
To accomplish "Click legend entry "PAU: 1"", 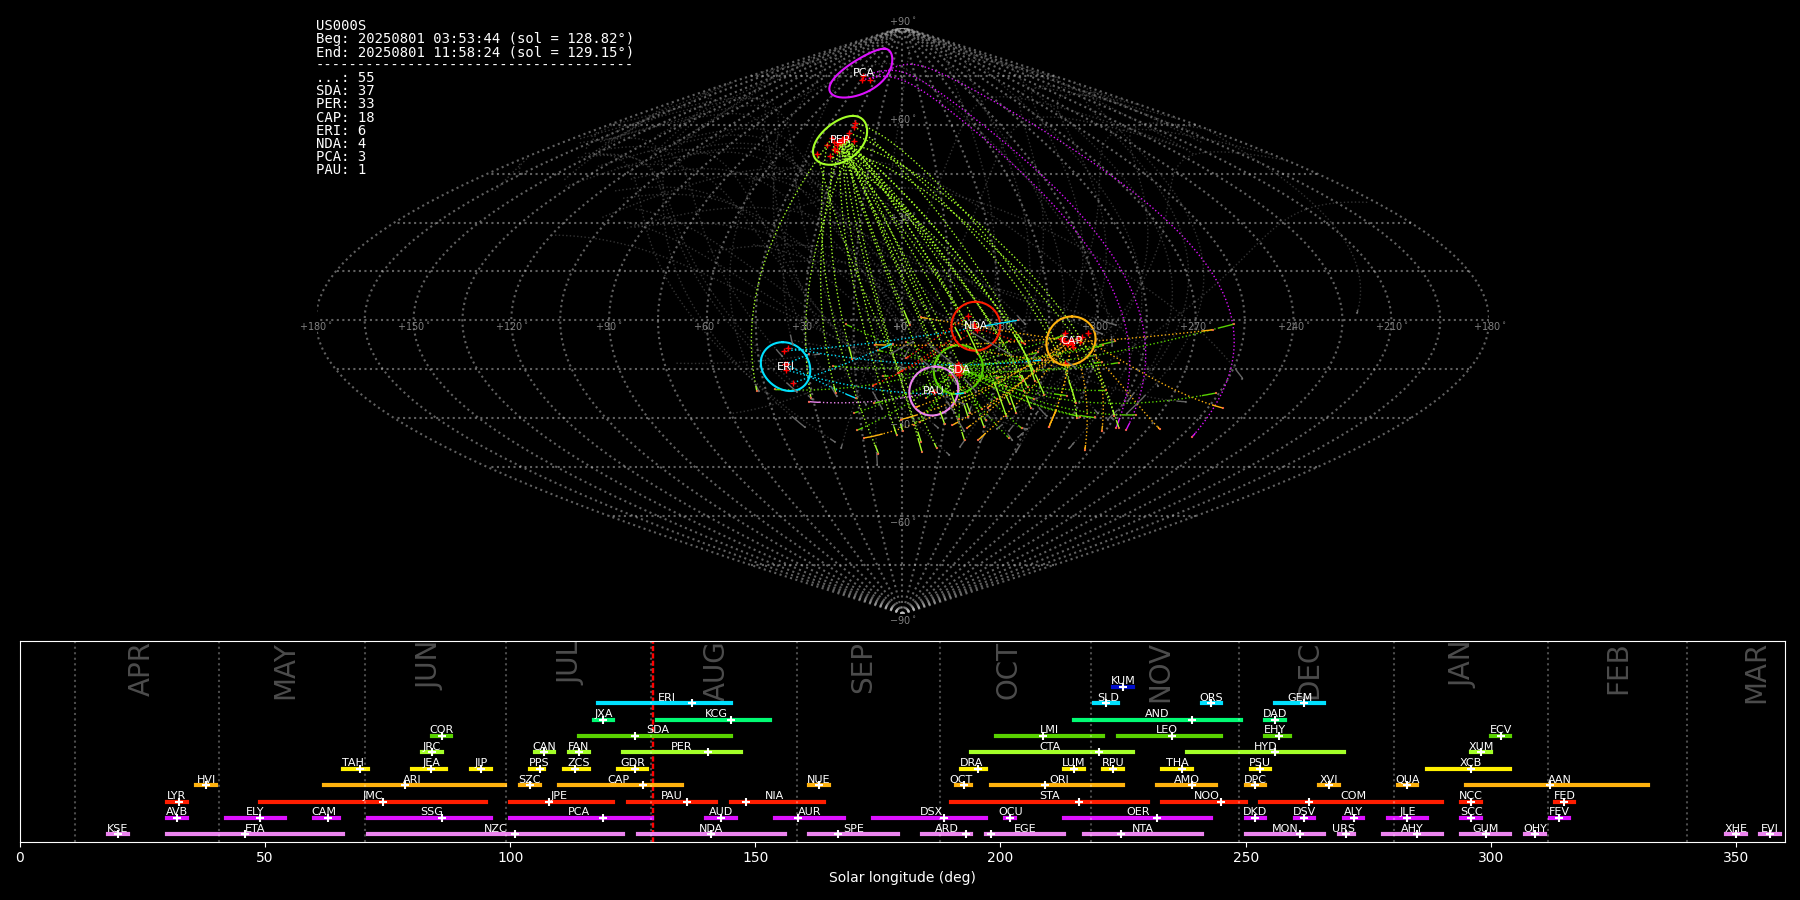I will coord(341,170).
